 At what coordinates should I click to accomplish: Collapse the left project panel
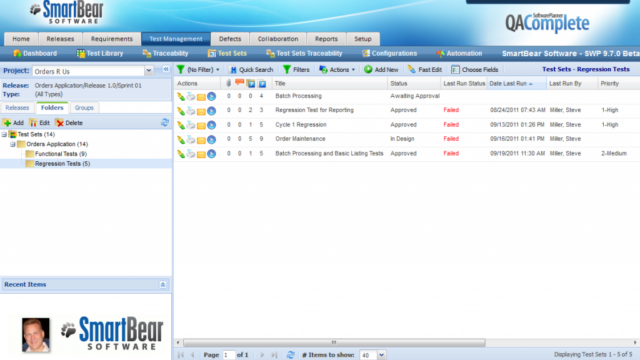pyautogui.click(x=166, y=69)
